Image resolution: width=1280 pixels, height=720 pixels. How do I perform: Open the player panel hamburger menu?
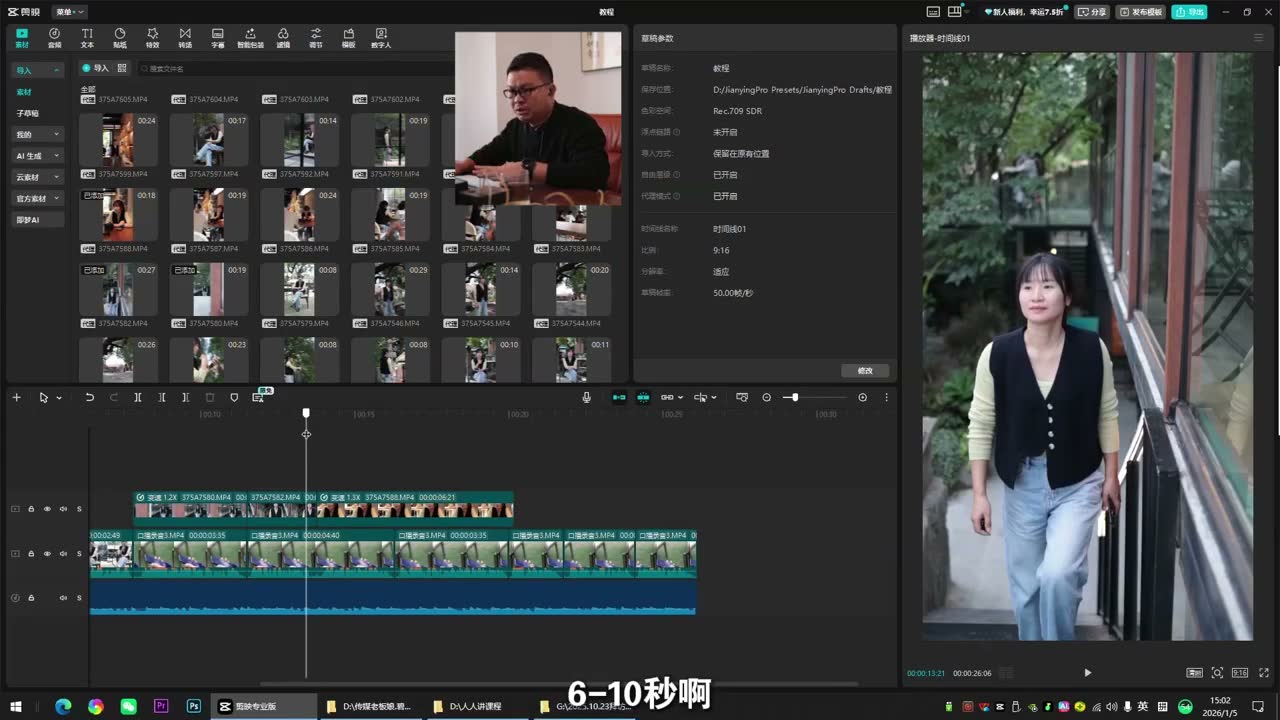point(1259,38)
